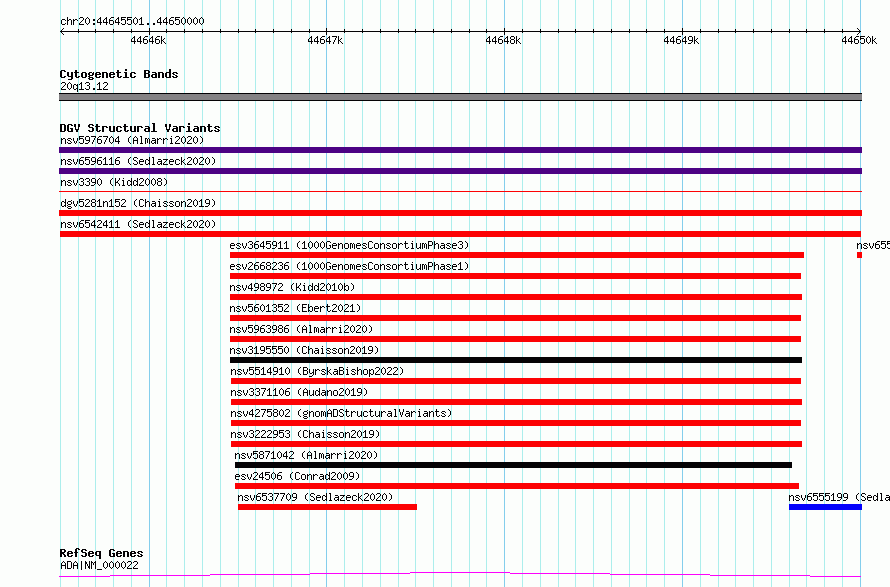Open the nsv3390 (Kidd2008) label
This screenshot has width=890, height=587.
114,182
